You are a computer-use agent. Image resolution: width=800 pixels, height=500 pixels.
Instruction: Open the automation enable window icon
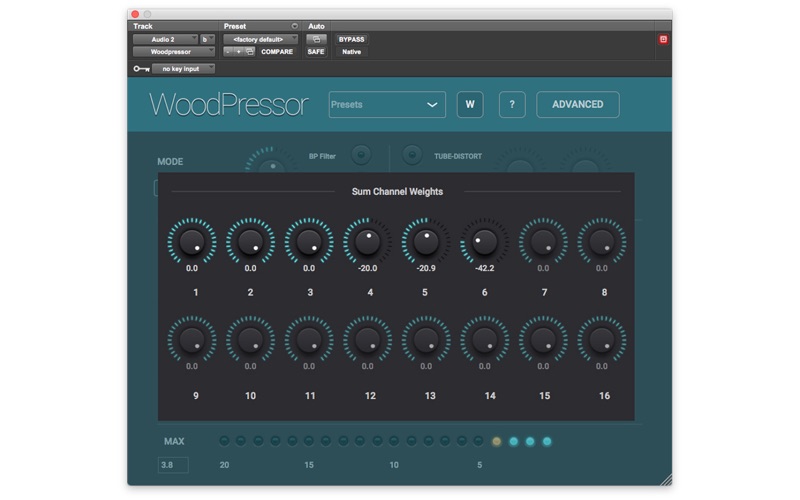point(316,39)
